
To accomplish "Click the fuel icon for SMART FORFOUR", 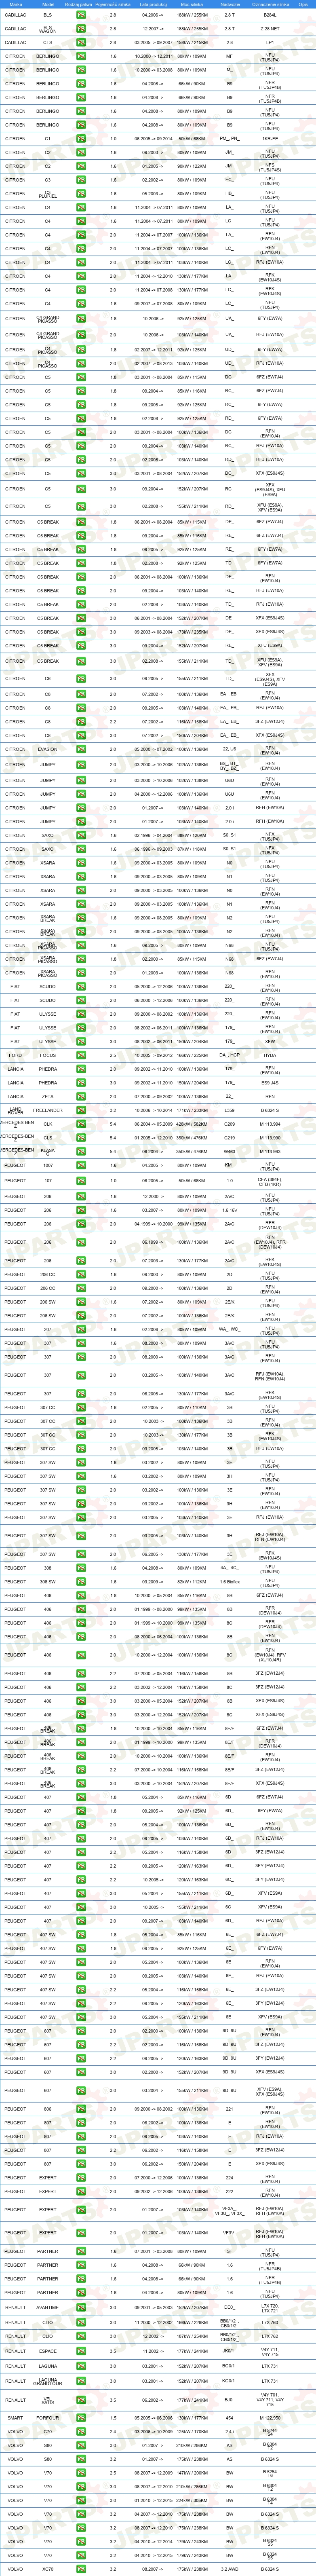I will click(80, 2418).
